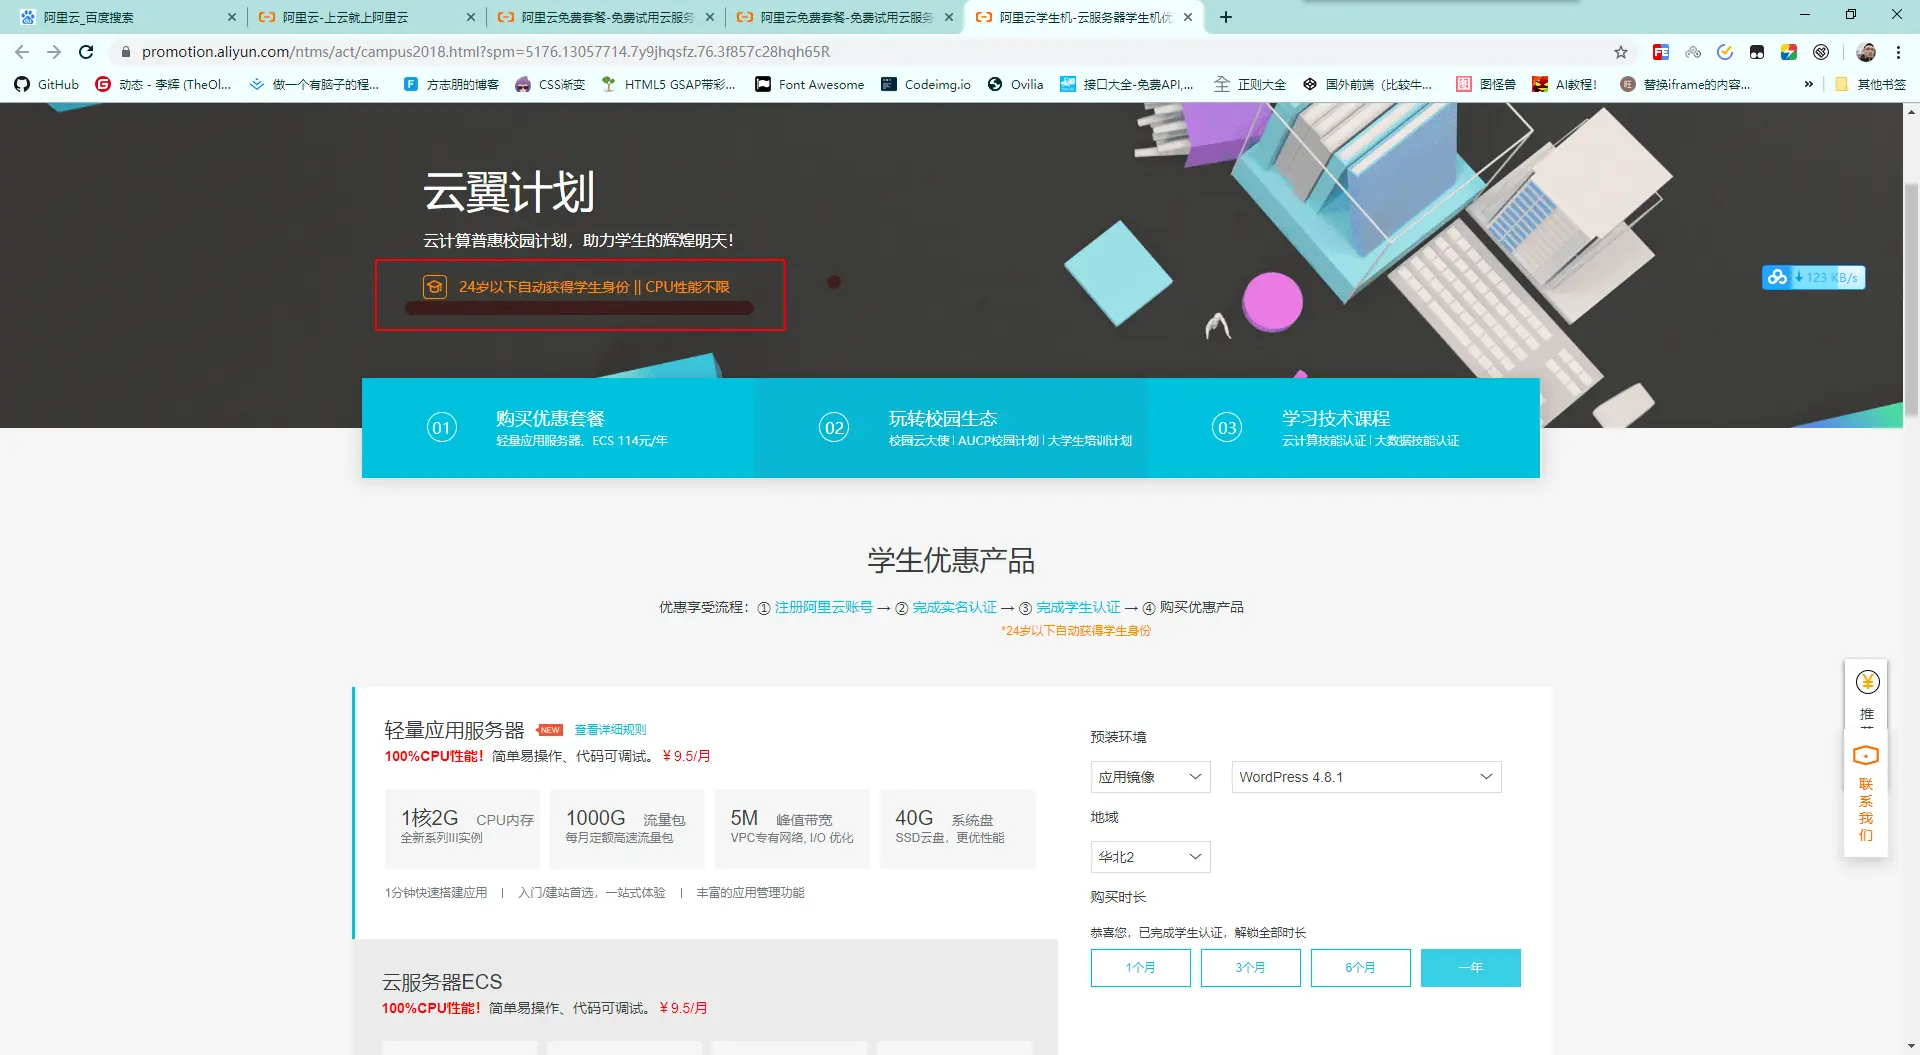Screen dimensions: 1920x1055
Task: Go forward in browser history
Action: [x=54, y=52]
